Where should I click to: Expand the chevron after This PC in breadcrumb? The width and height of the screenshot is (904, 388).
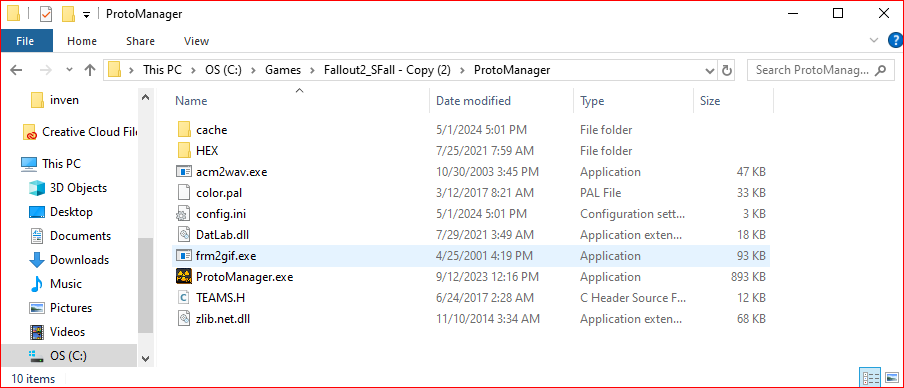193,70
